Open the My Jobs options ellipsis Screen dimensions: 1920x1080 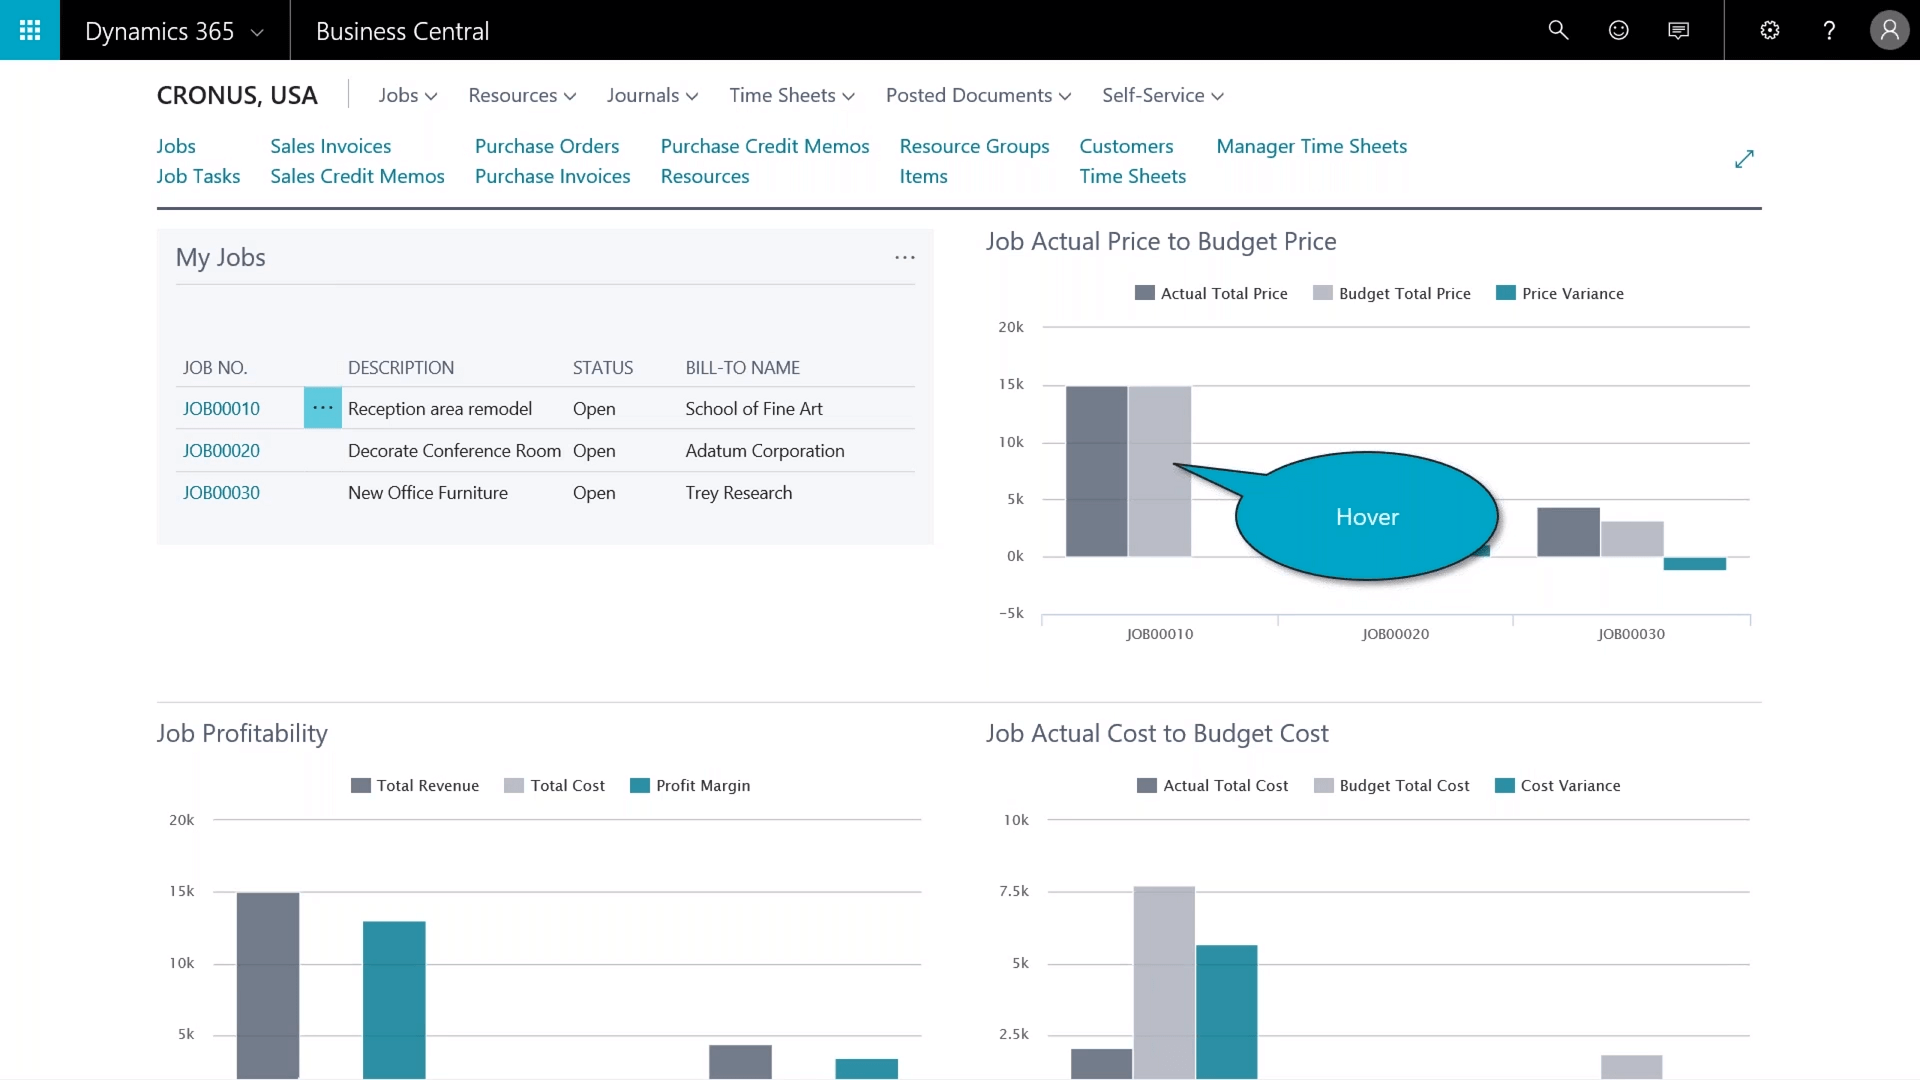pyautogui.click(x=905, y=257)
